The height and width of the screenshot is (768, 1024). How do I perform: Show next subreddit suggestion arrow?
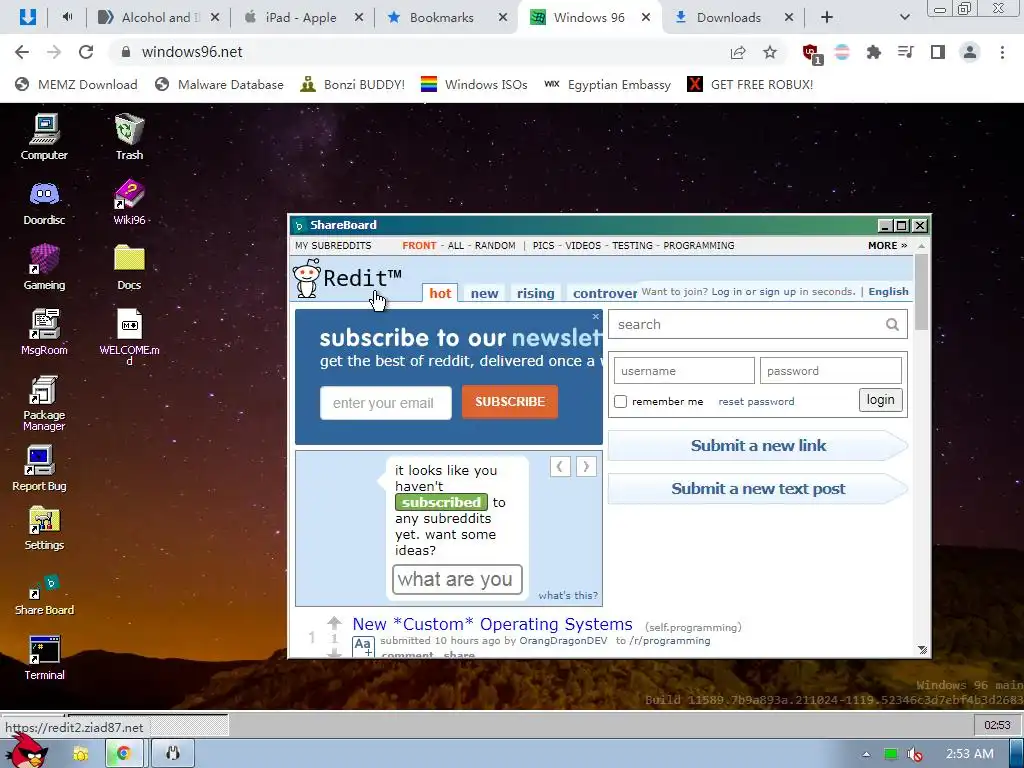(x=586, y=466)
